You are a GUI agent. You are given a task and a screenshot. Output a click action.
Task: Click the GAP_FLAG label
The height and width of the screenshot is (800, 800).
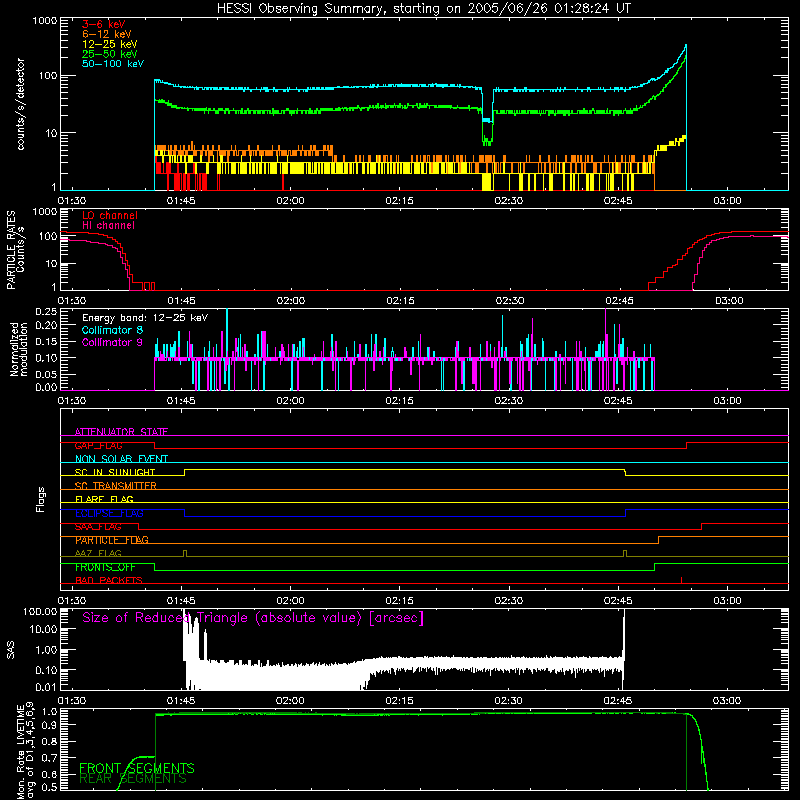tap(98, 445)
